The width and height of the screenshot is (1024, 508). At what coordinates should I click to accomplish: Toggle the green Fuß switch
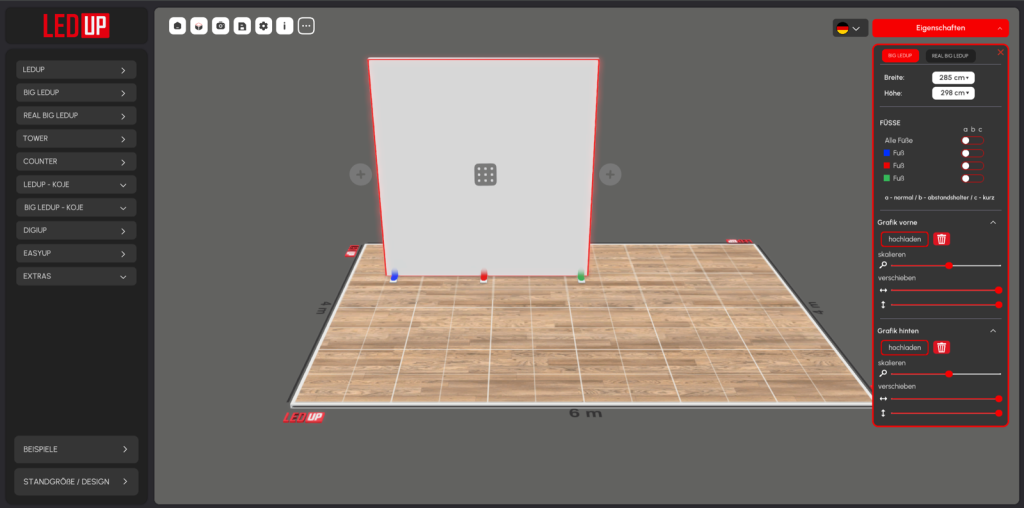coord(972,178)
